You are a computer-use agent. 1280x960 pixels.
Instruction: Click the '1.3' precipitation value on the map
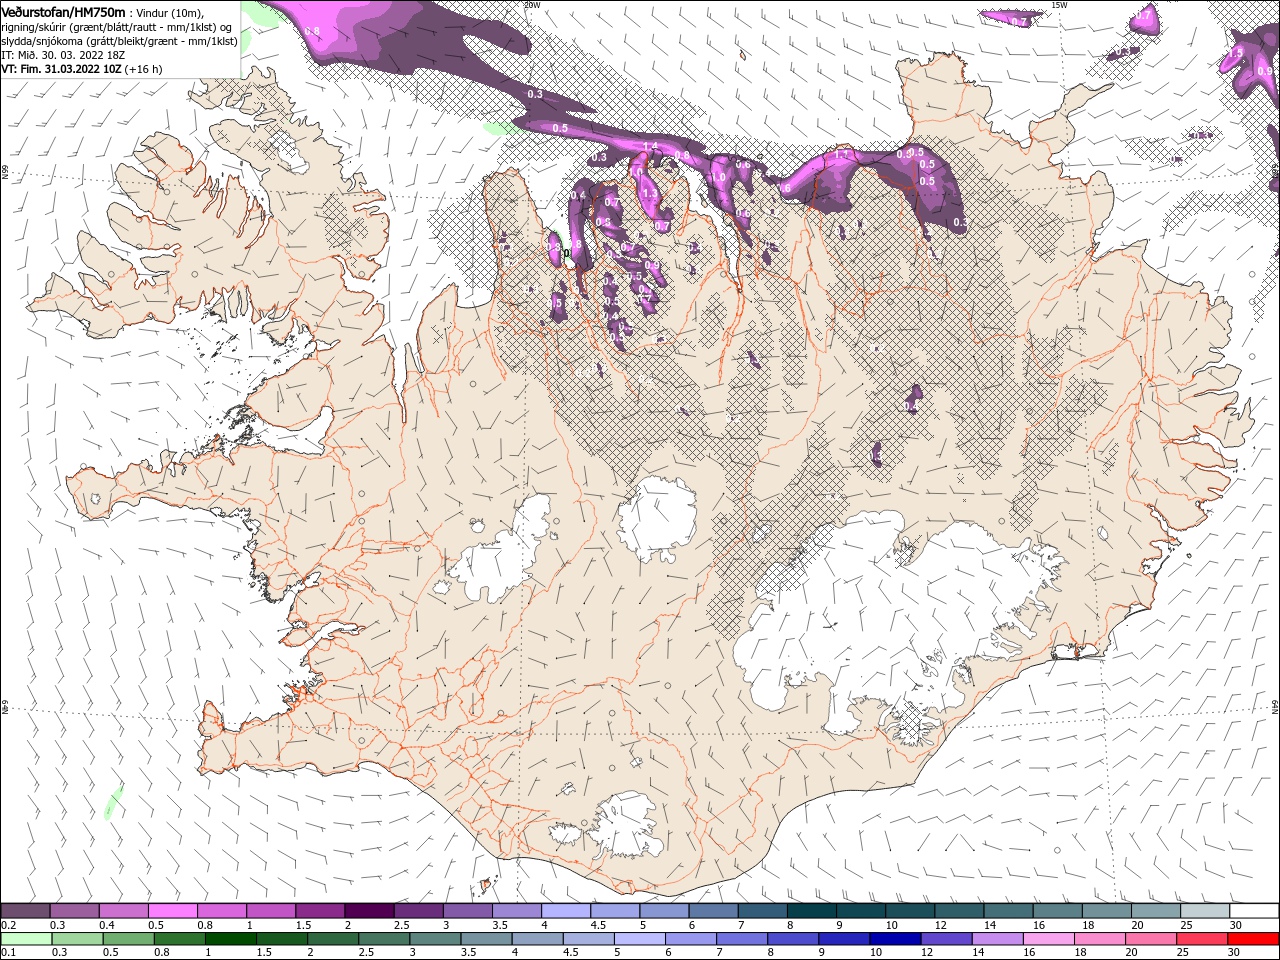pos(648,194)
